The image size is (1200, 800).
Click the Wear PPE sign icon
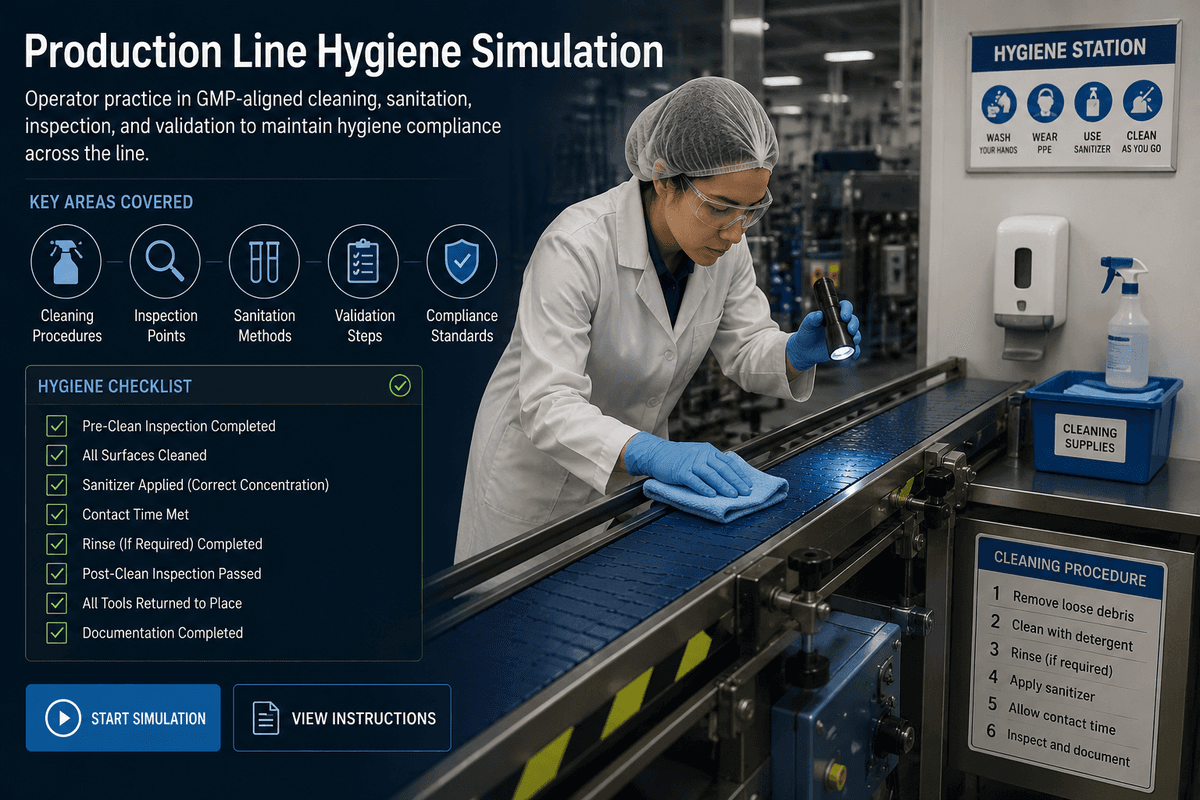[x=1045, y=103]
